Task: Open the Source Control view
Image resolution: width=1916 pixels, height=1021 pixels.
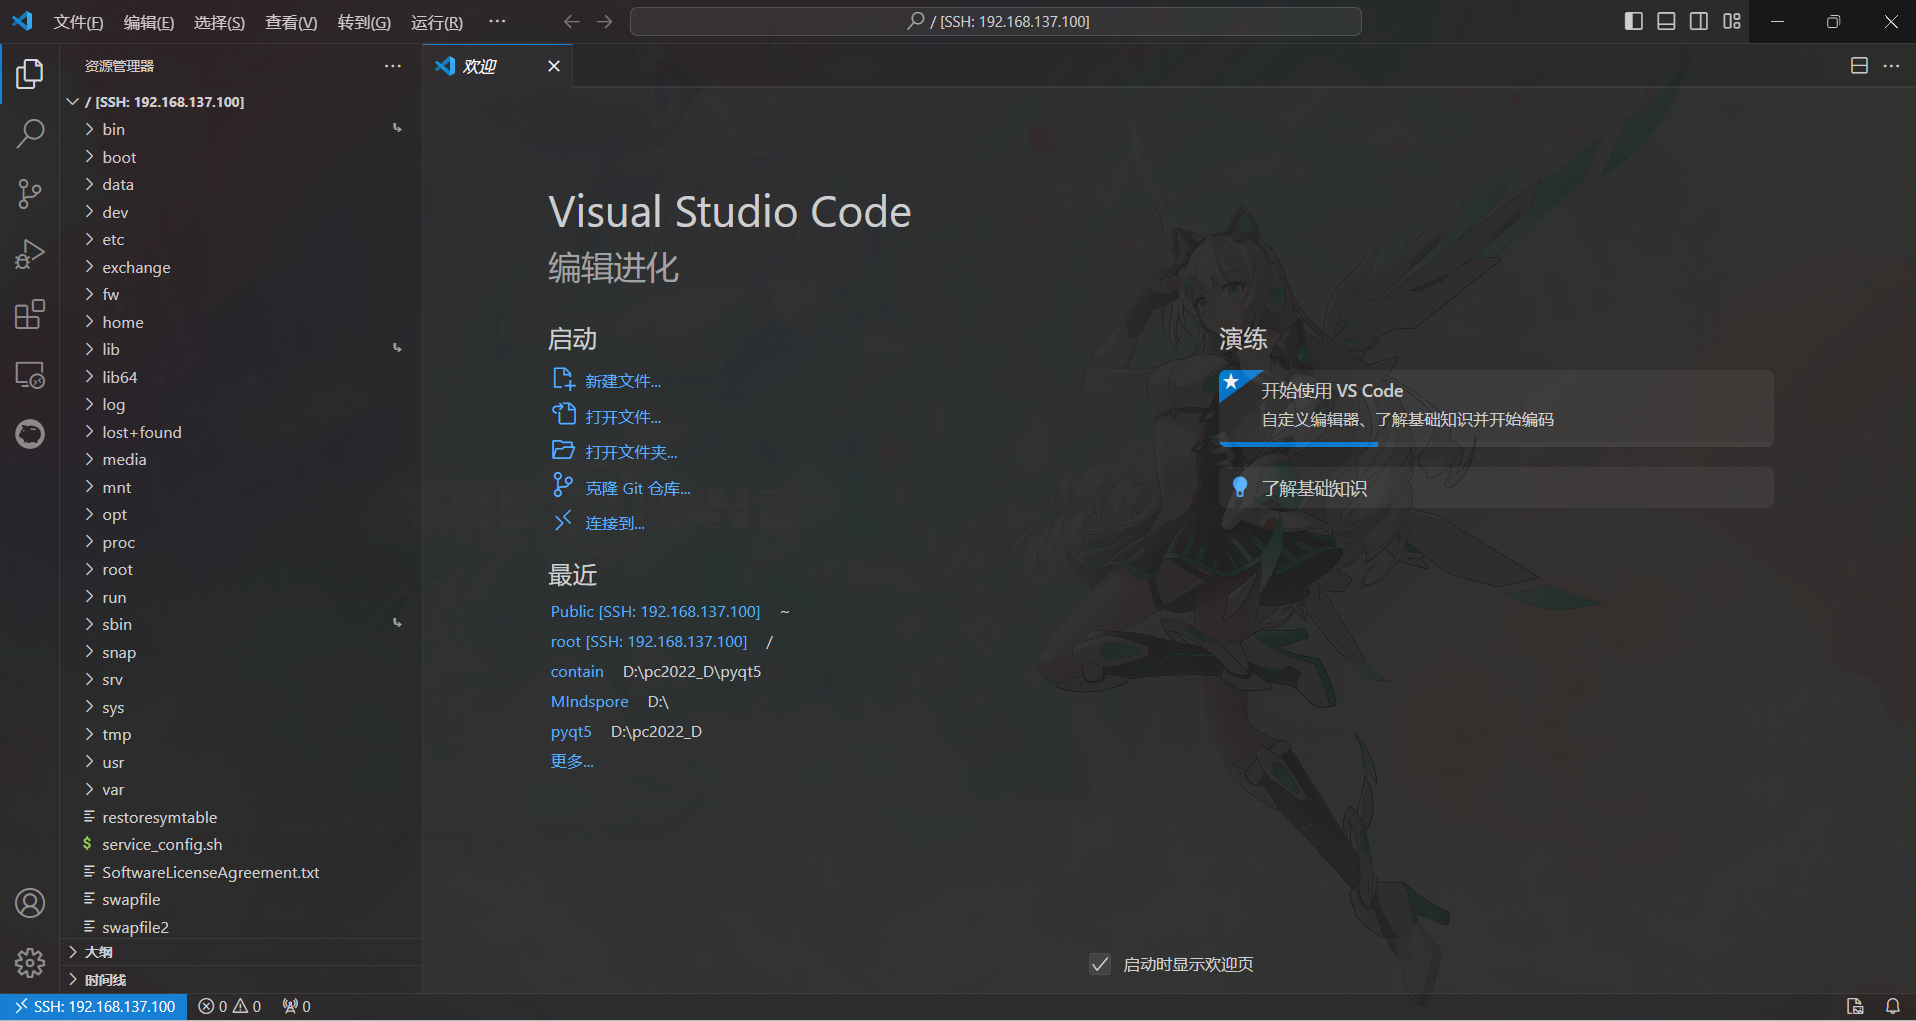Action: [x=30, y=194]
